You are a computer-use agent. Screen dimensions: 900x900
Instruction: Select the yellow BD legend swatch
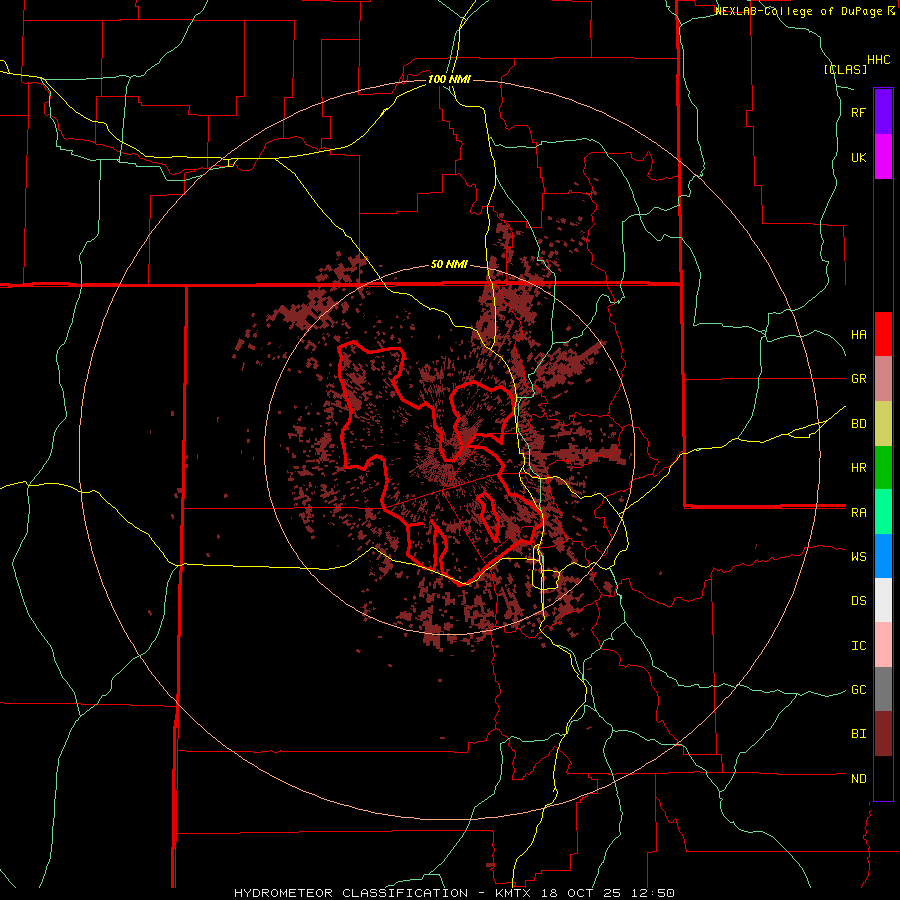pos(883,424)
